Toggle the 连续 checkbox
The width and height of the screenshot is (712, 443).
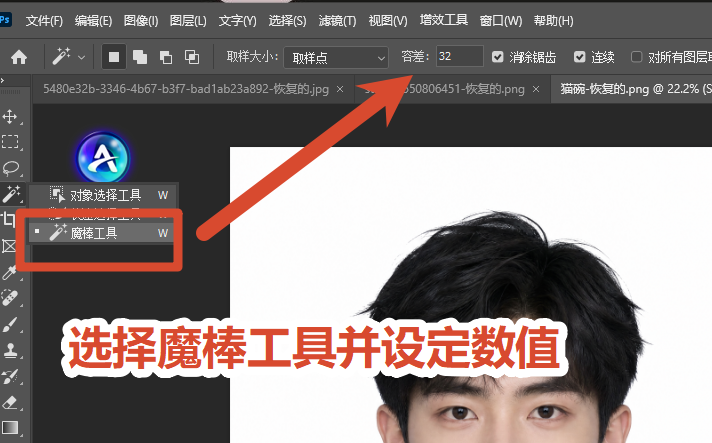click(x=579, y=57)
